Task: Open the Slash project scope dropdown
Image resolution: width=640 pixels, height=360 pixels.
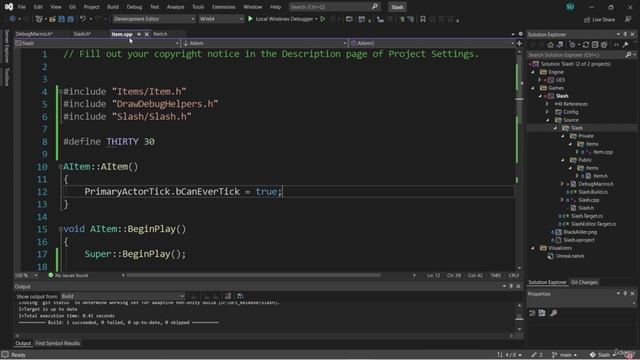Action: coord(97,43)
